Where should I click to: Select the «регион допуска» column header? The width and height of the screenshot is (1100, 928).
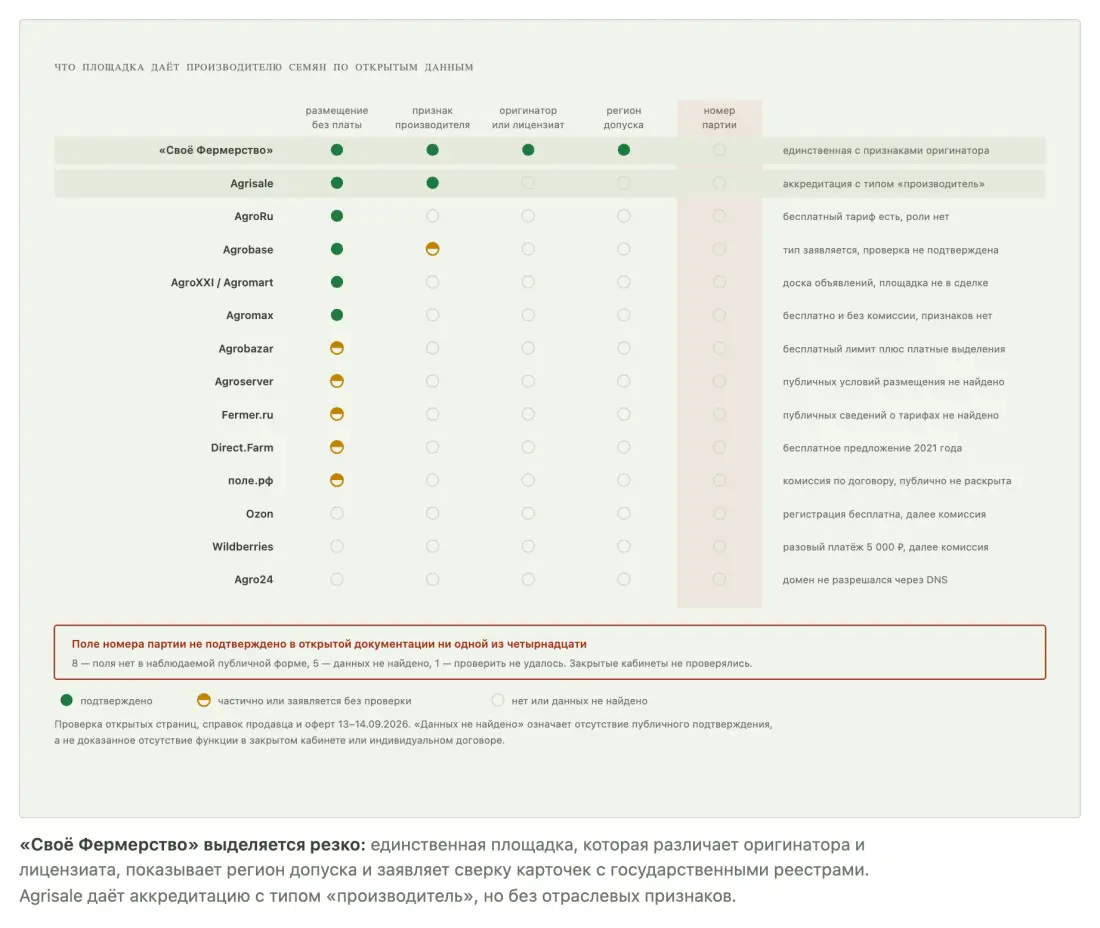coord(624,118)
